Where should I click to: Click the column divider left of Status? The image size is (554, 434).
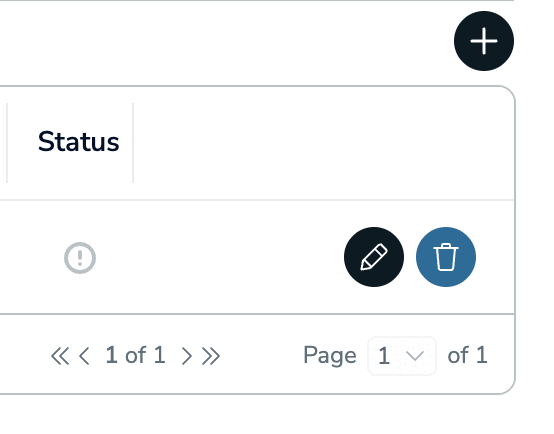click(x=7, y=143)
